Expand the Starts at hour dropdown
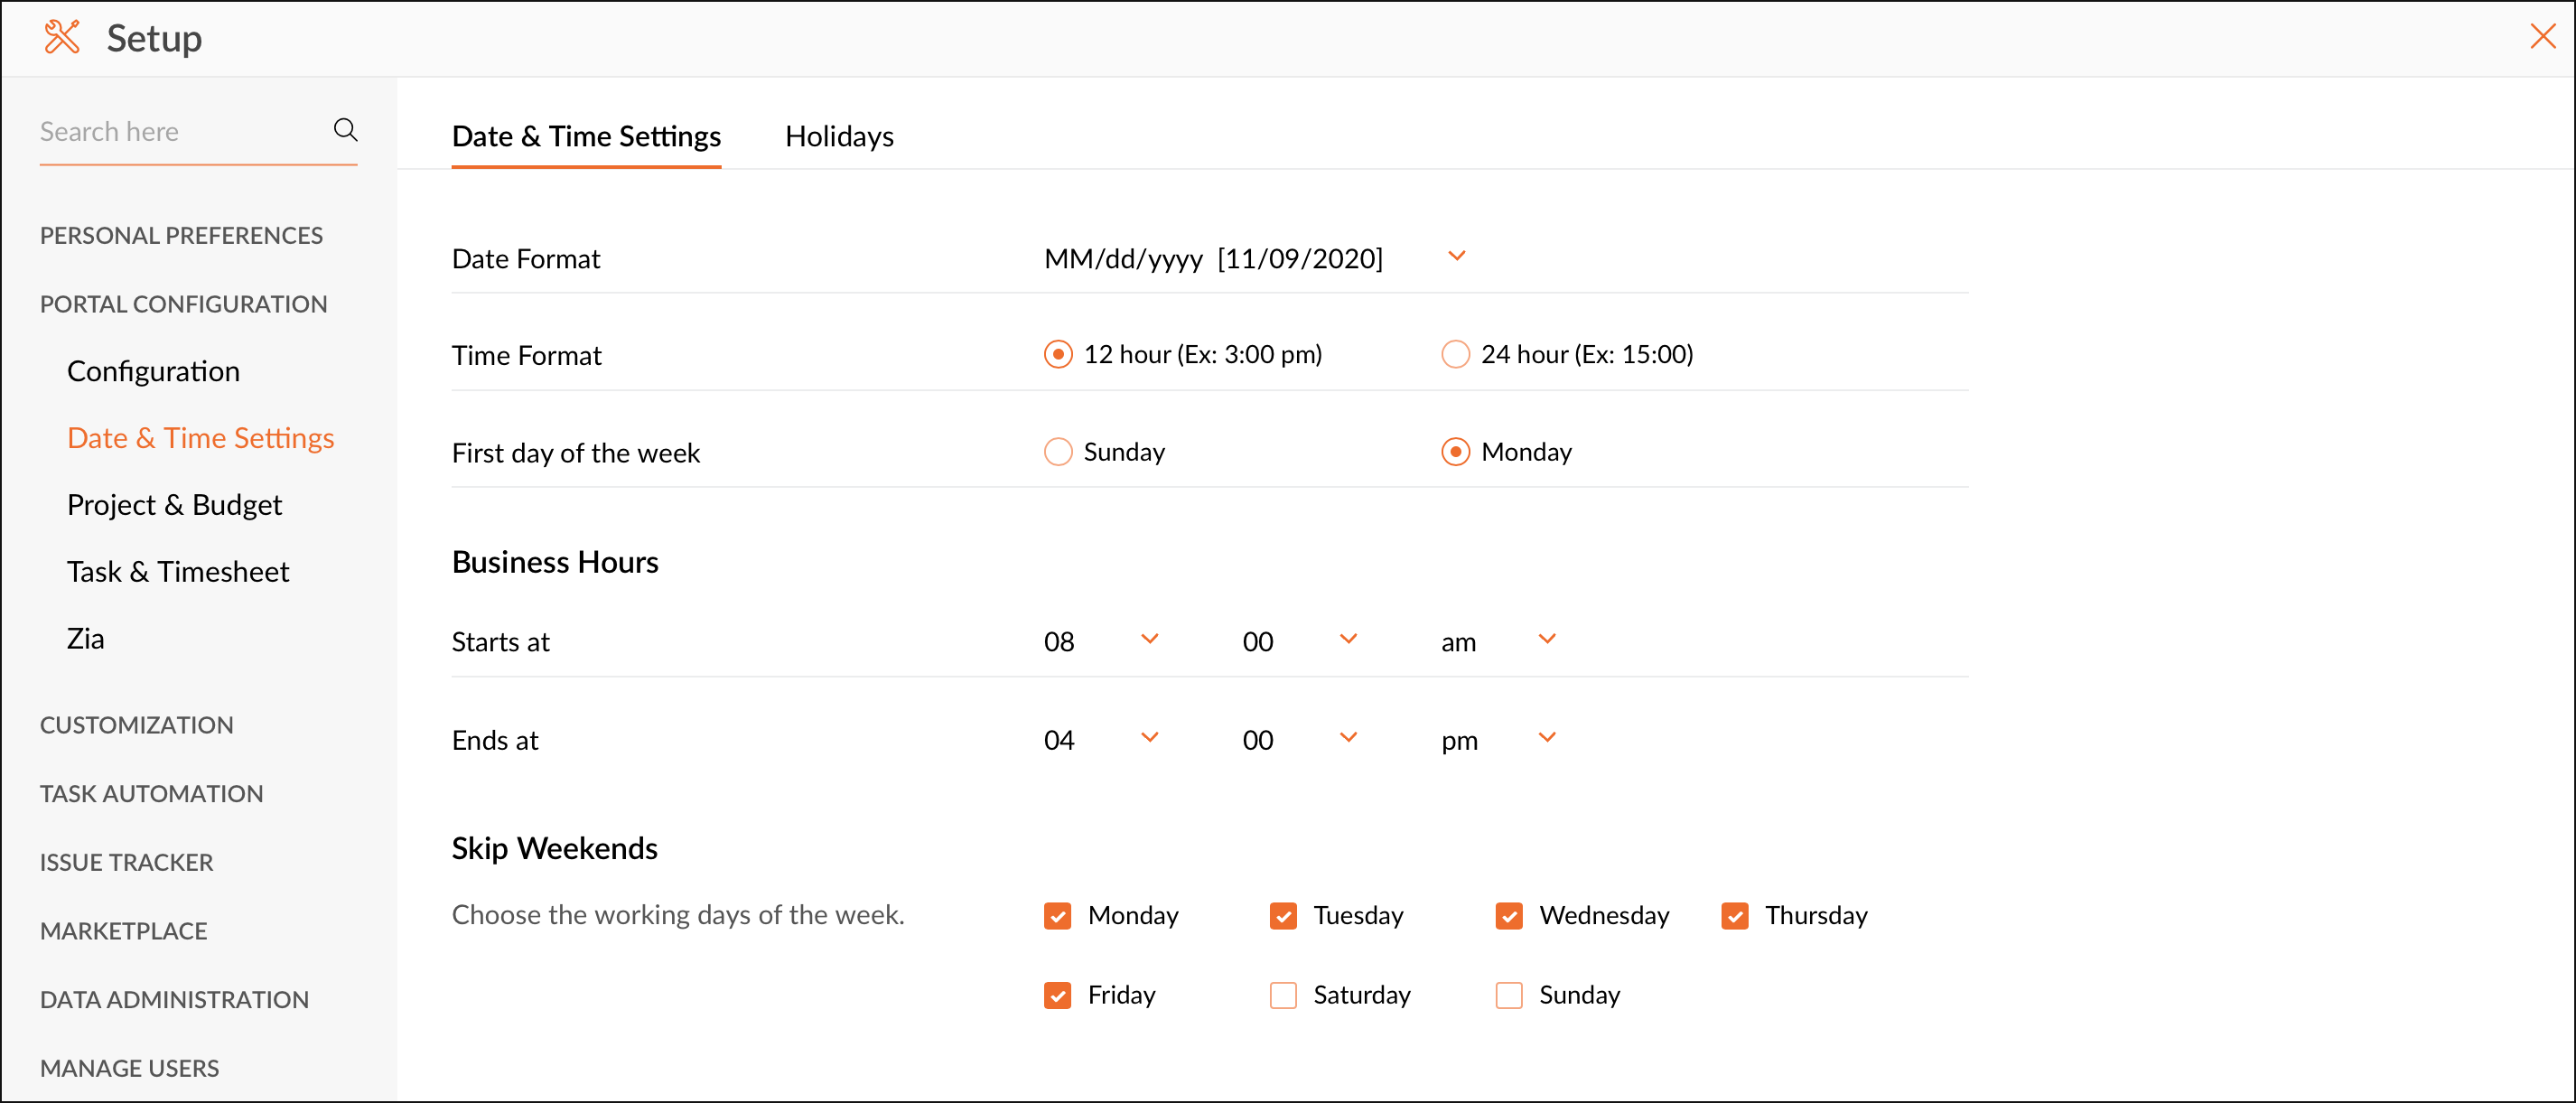Screen dimensions: 2576x1103 coord(1149,639)
